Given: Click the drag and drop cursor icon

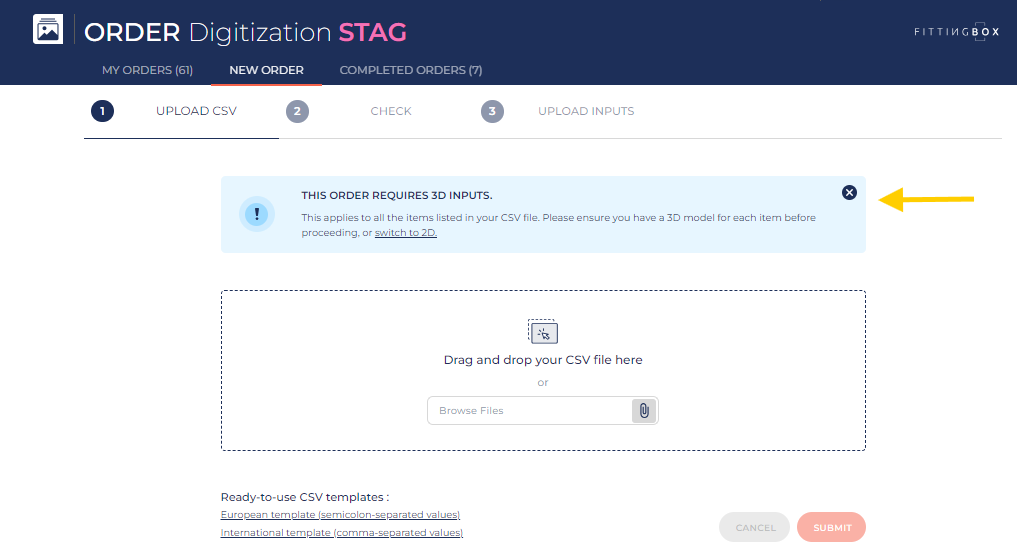Looking at the screenshot, I should (543, 332).
